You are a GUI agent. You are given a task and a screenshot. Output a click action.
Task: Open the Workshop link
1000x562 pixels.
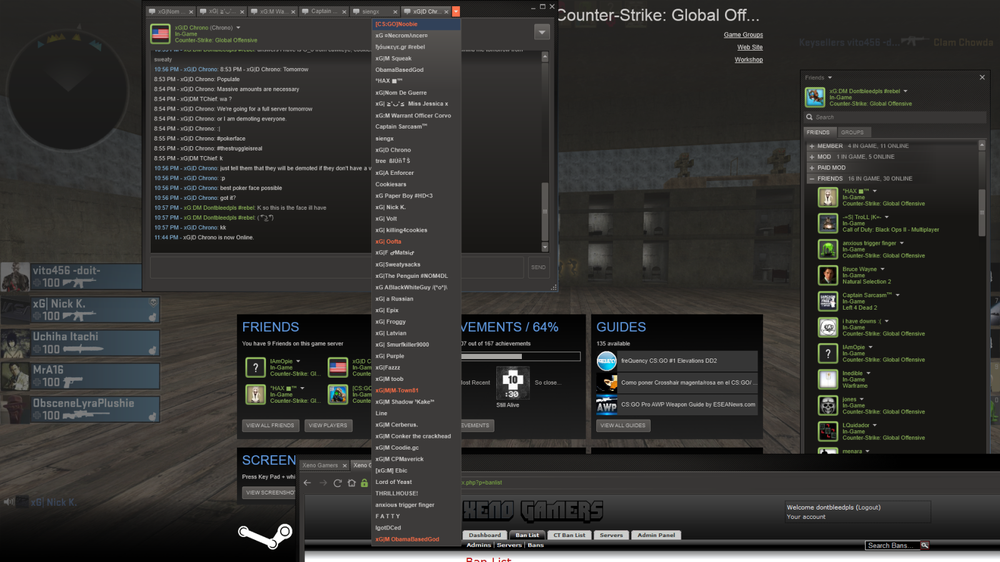(x=749, y=59)
